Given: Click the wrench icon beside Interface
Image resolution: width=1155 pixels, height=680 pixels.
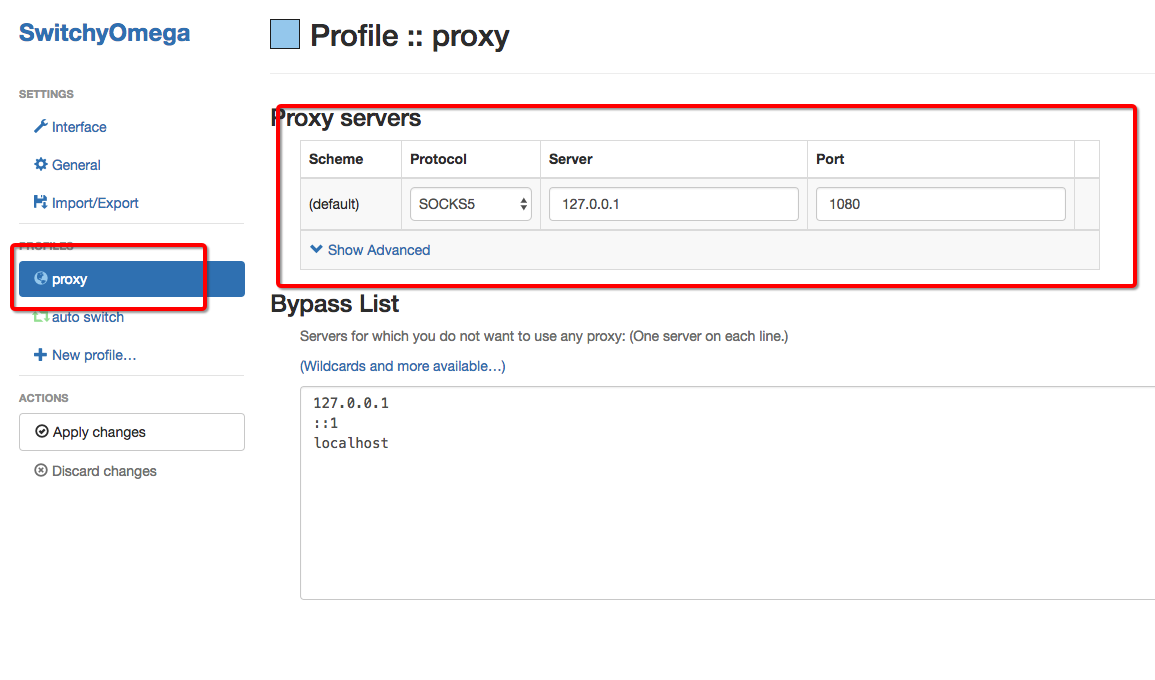Looking at the screenshot, I should point(41,126).
